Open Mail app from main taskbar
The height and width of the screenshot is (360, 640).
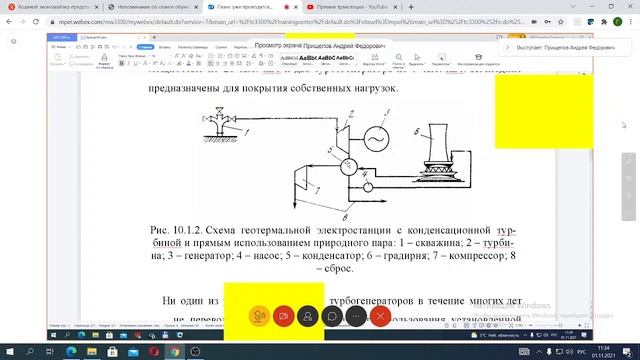coord(133,351)
